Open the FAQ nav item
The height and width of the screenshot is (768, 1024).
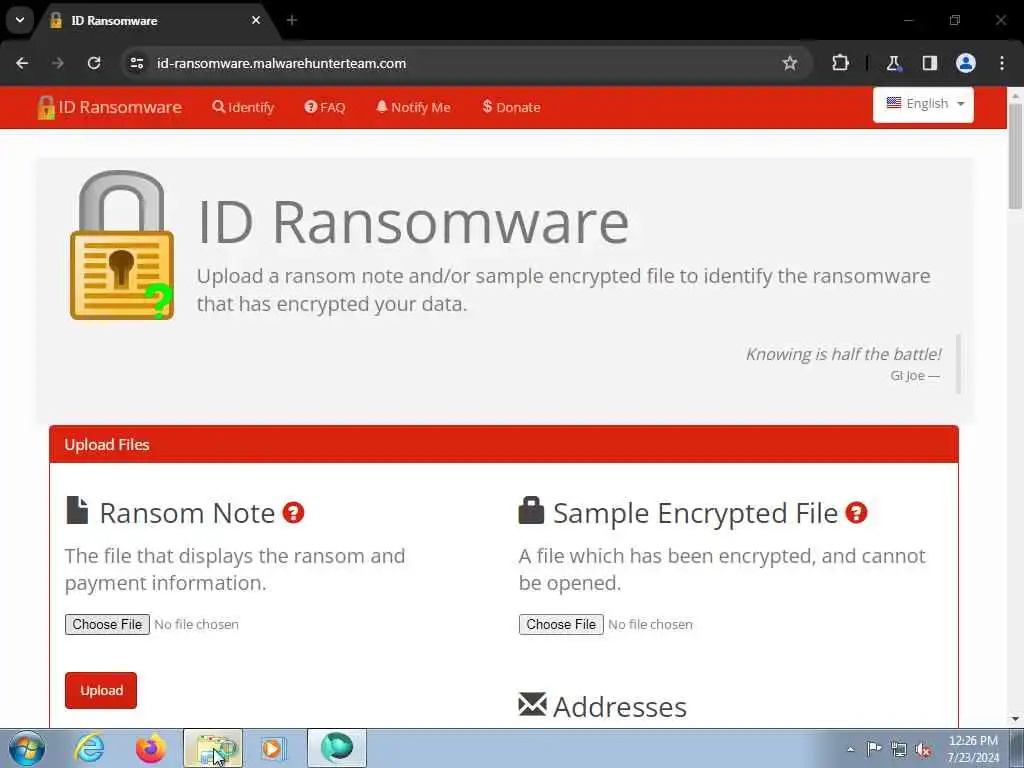point(325,107)
